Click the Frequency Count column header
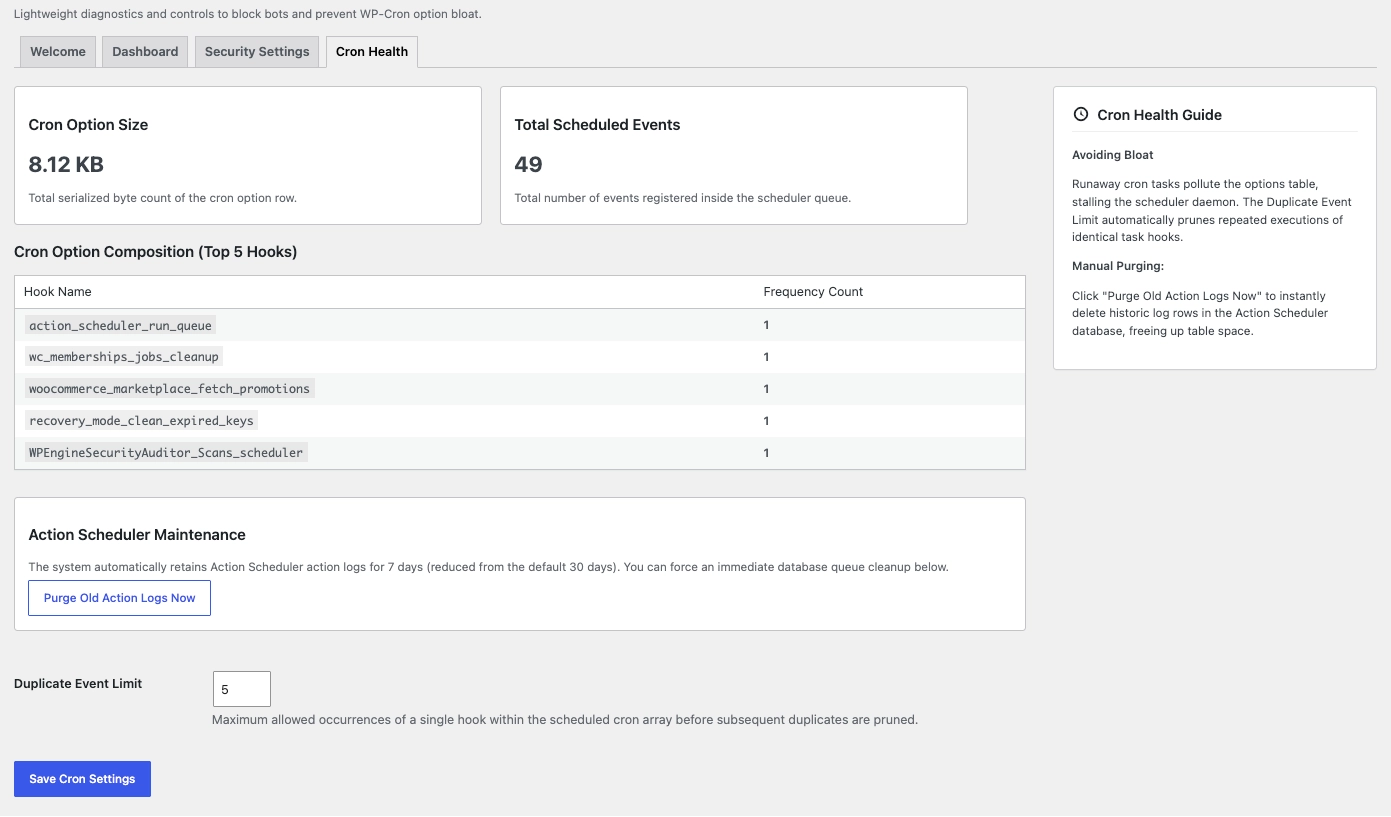1391x817 pixels. tap(813, 292)
